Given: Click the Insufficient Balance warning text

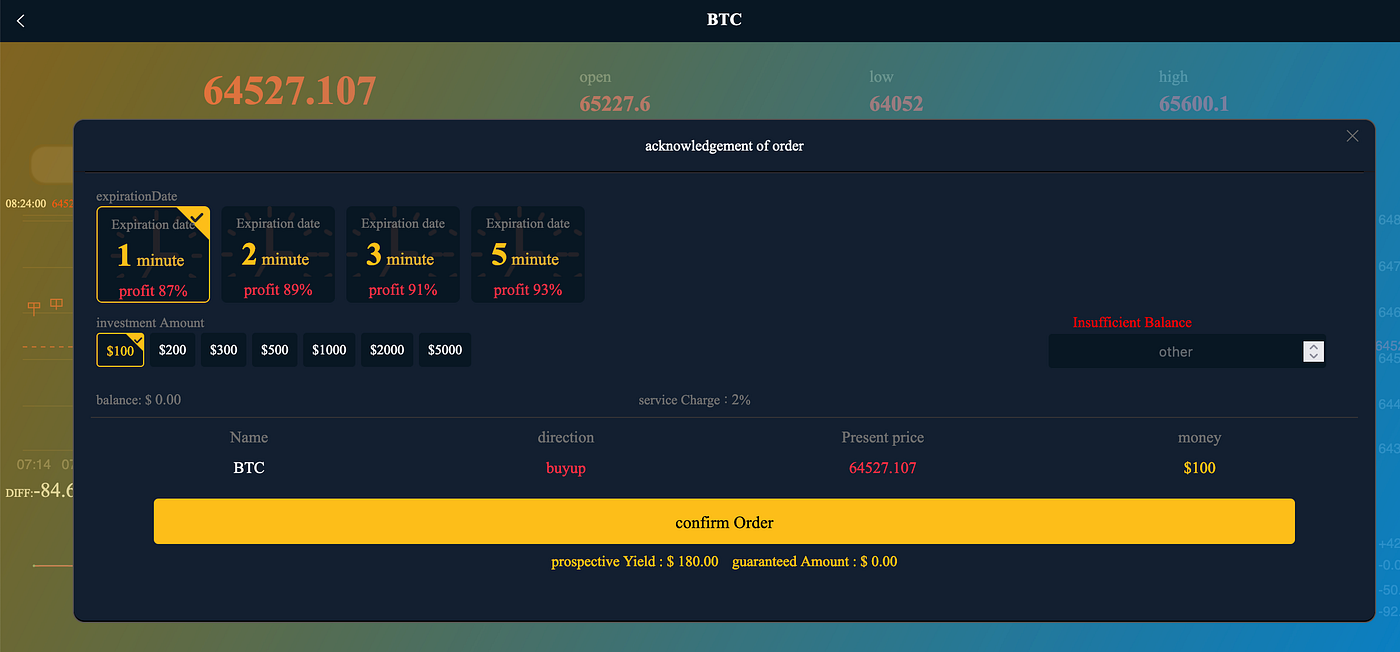Looking at the screenshot, I should point(1132,323).
